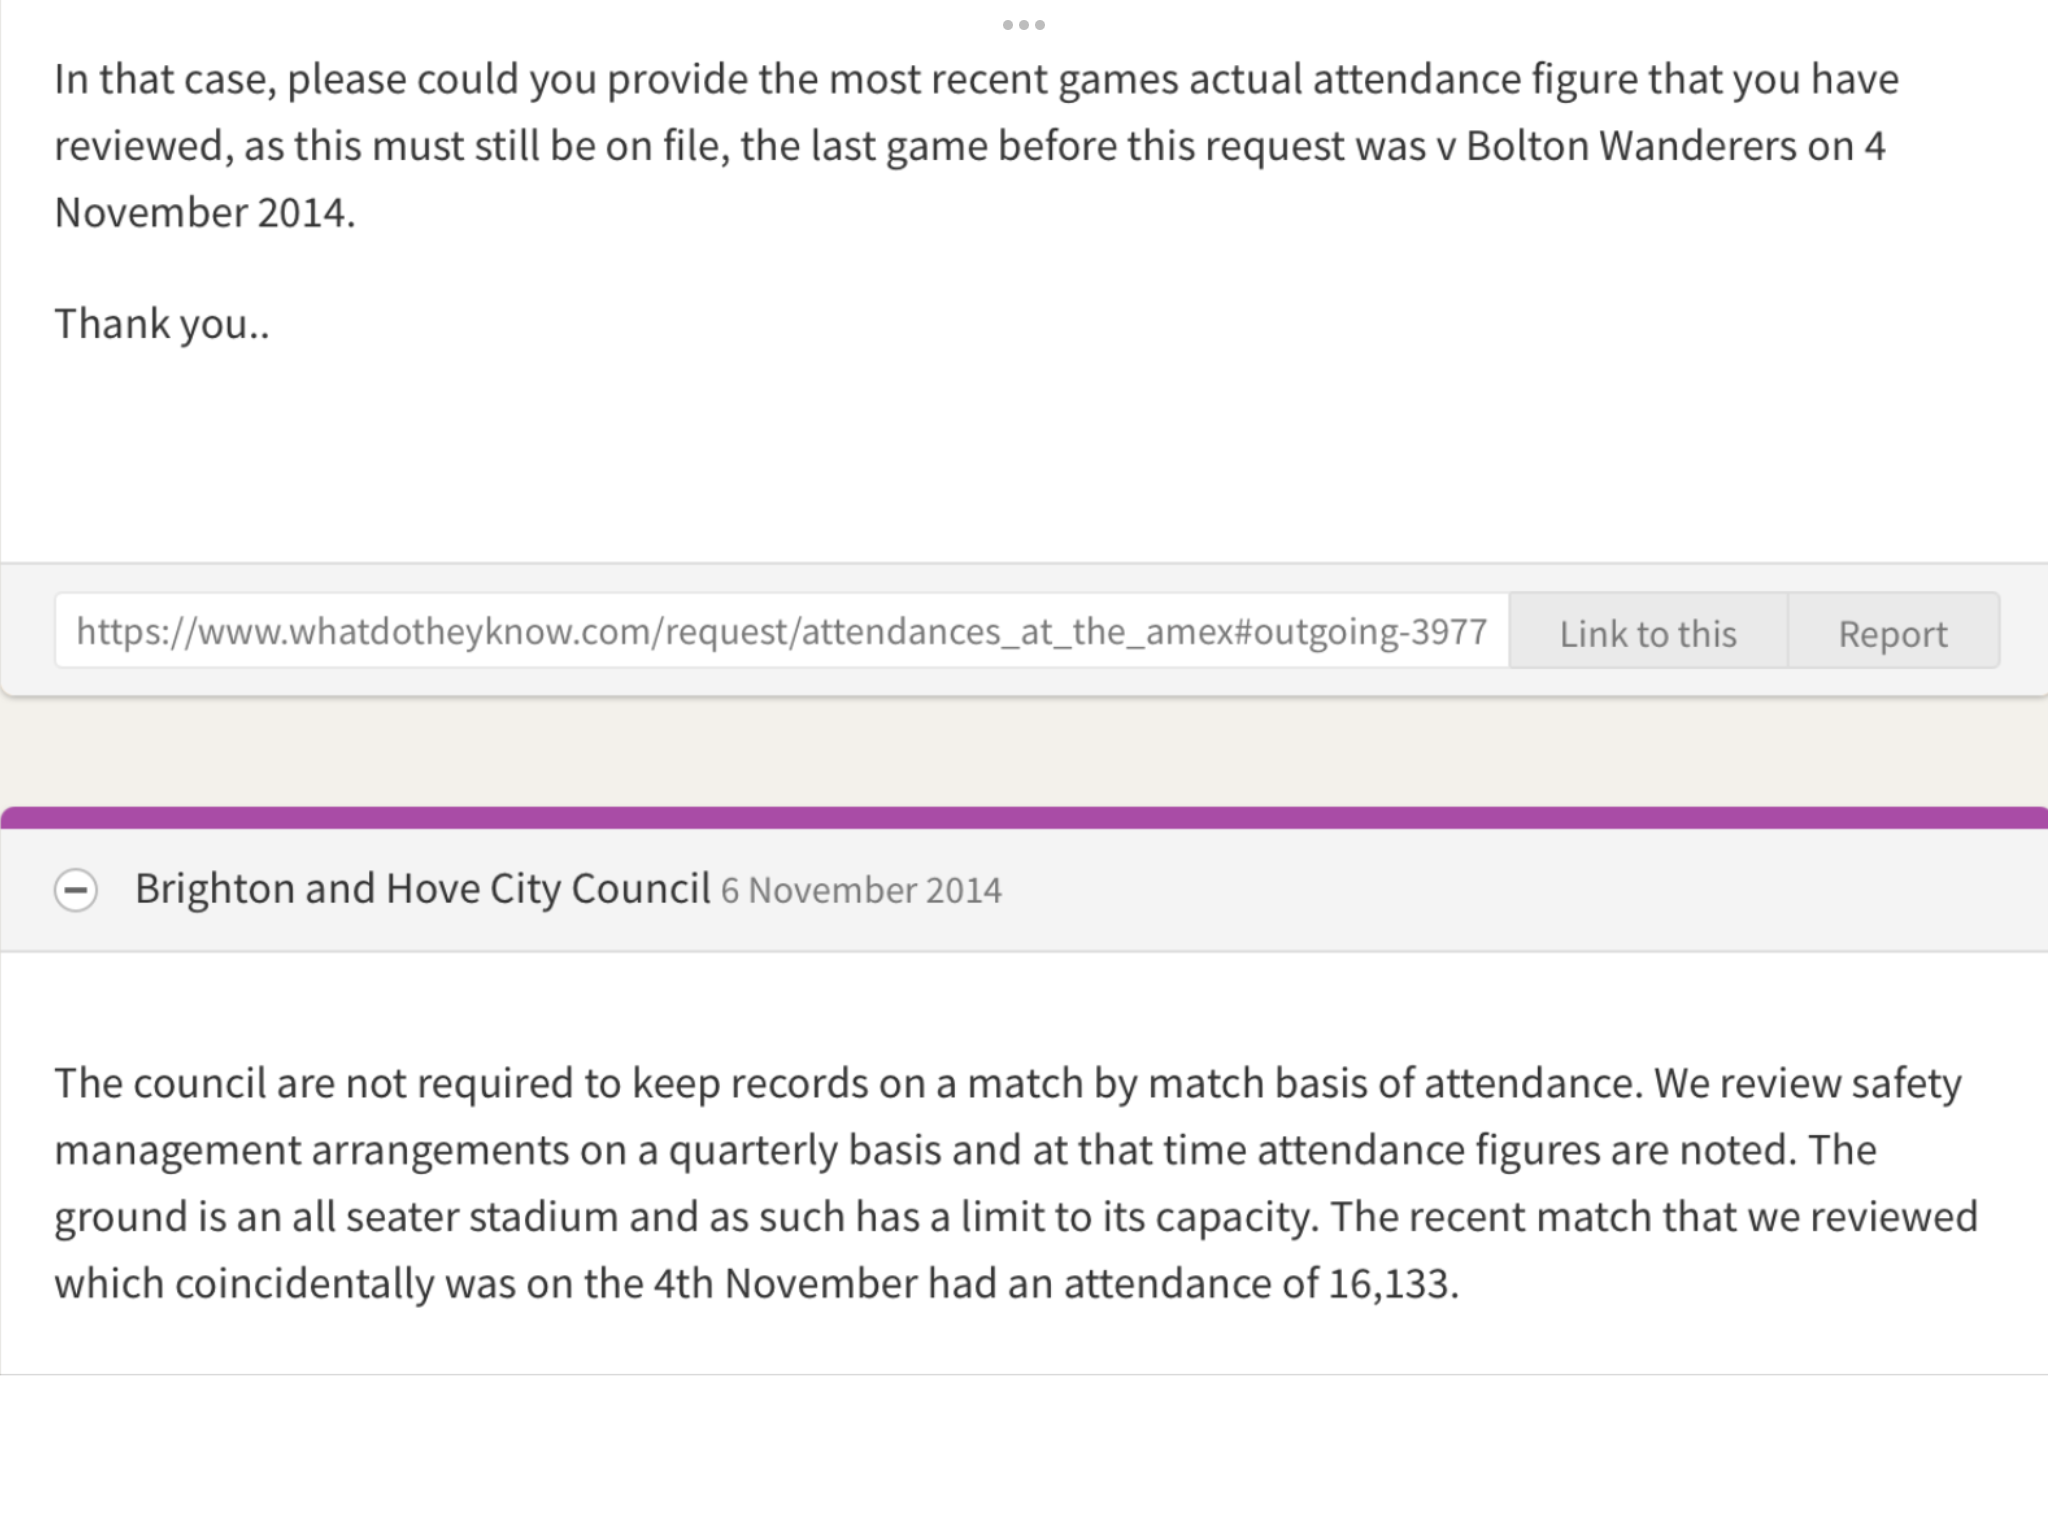Screen dimensions: 2048x1536
Task: Open the Brighton and Hove City Council name
Action: 422,888
